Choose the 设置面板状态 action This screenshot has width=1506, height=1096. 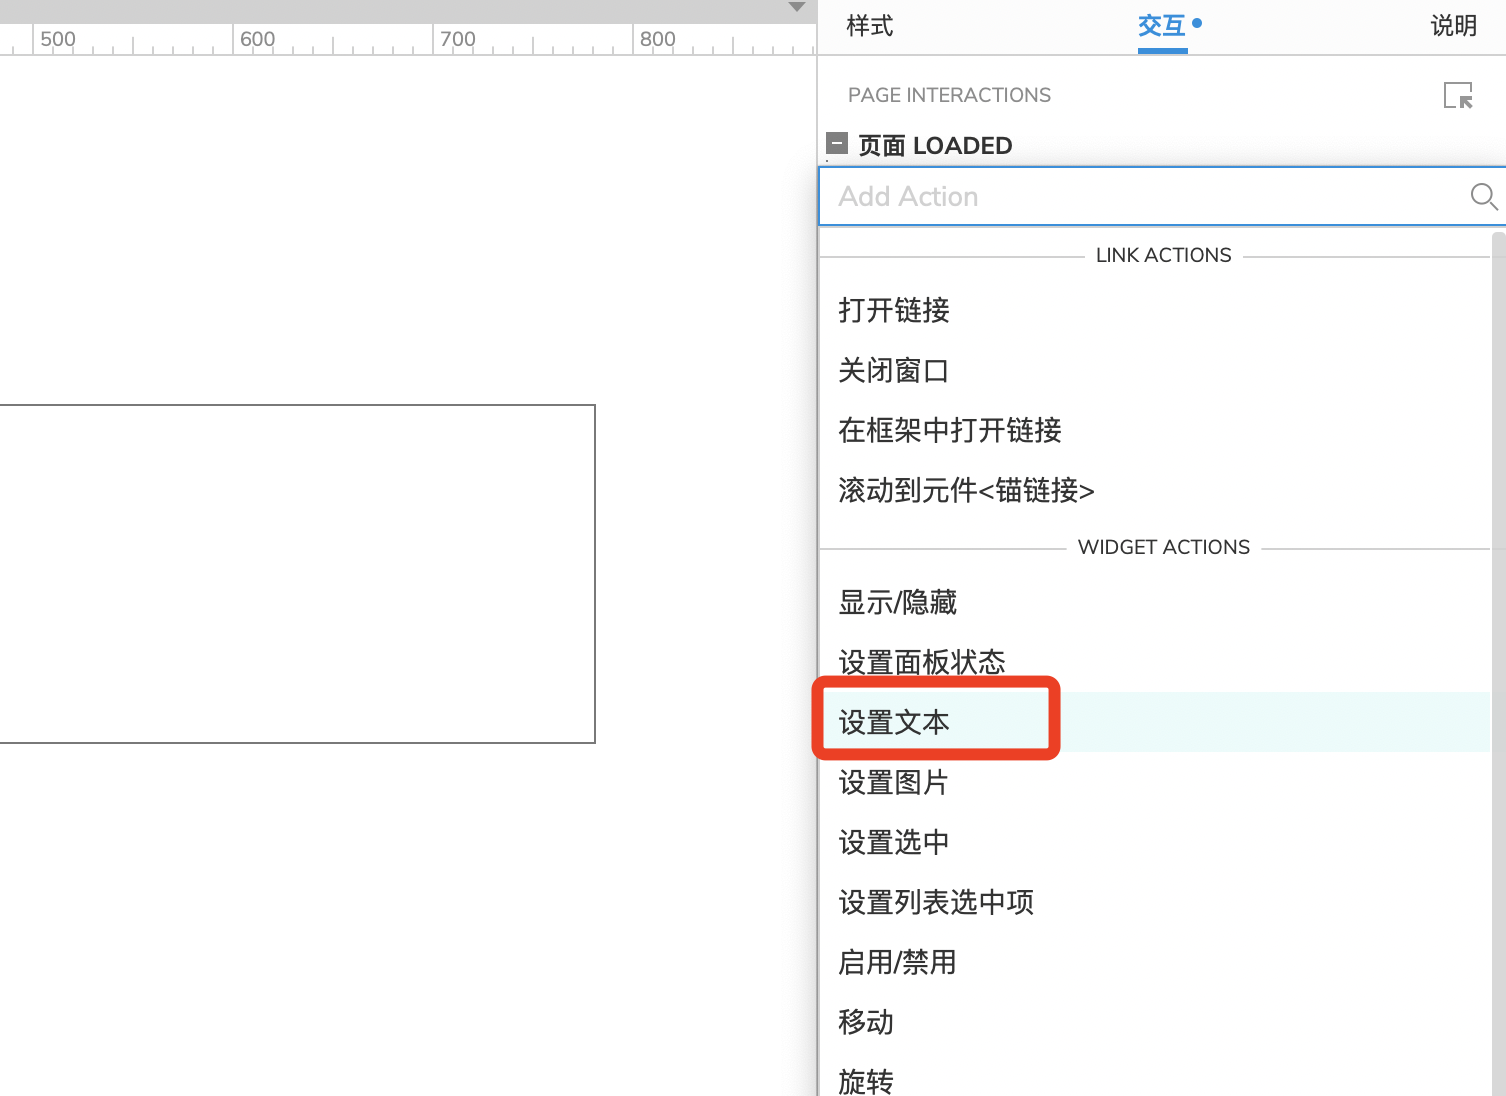click(x=921, y=661)
